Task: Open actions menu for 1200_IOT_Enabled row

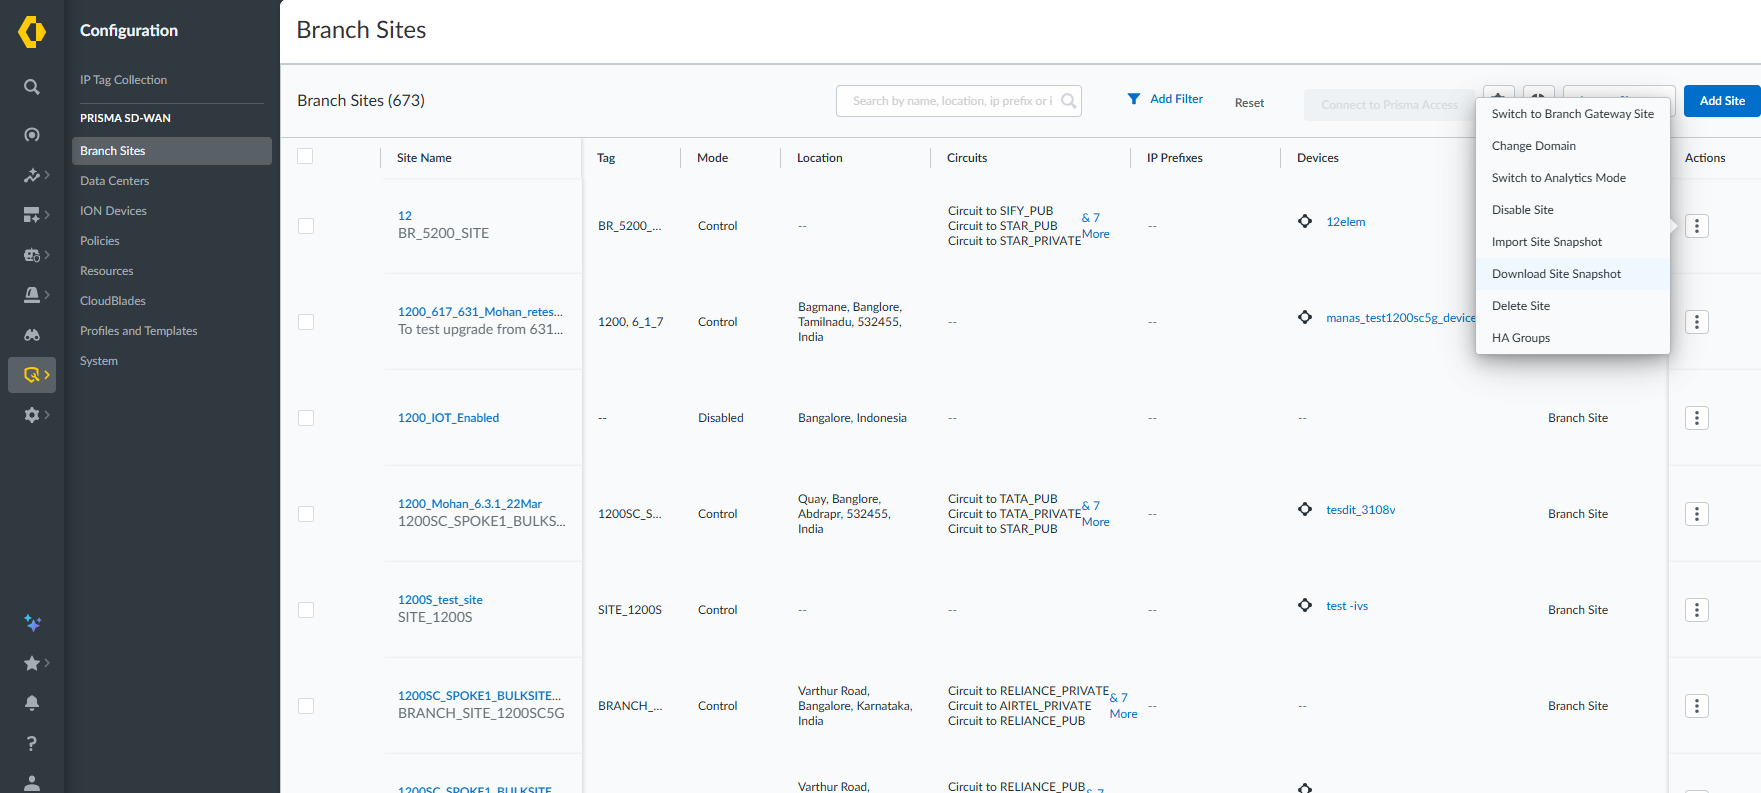Action: [1696, 418]
